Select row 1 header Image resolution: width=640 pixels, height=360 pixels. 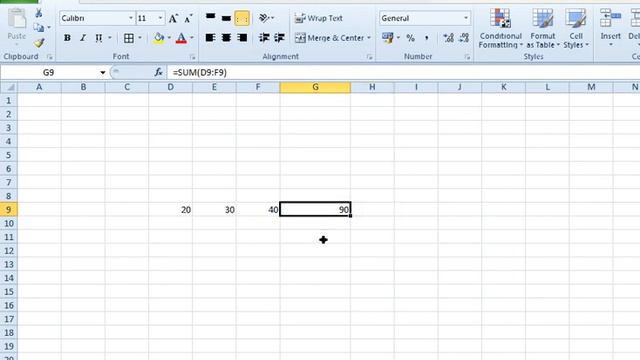click(x=9, y=100)
